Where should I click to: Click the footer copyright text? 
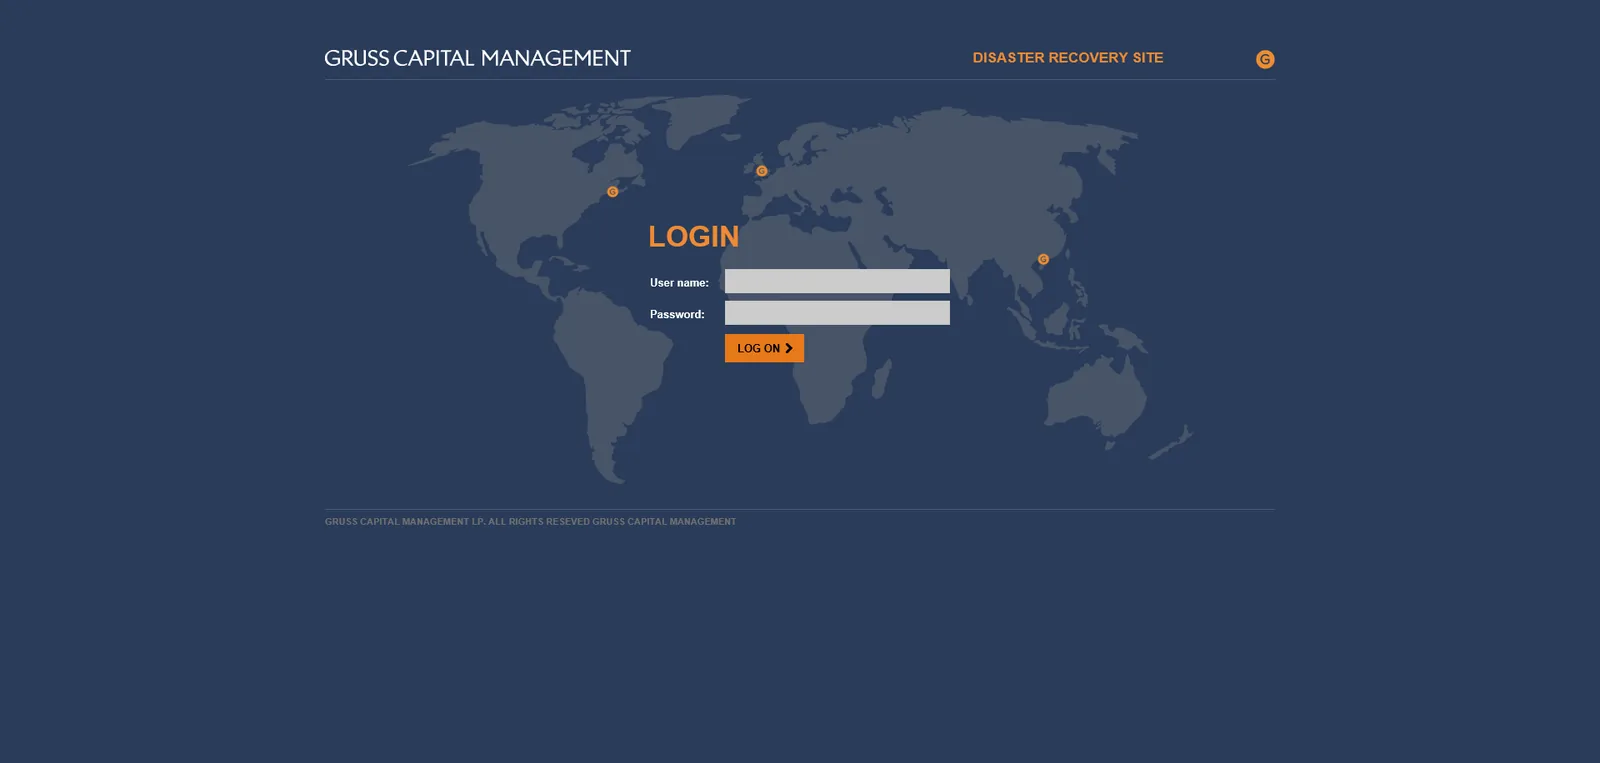(x=530, y=522)
